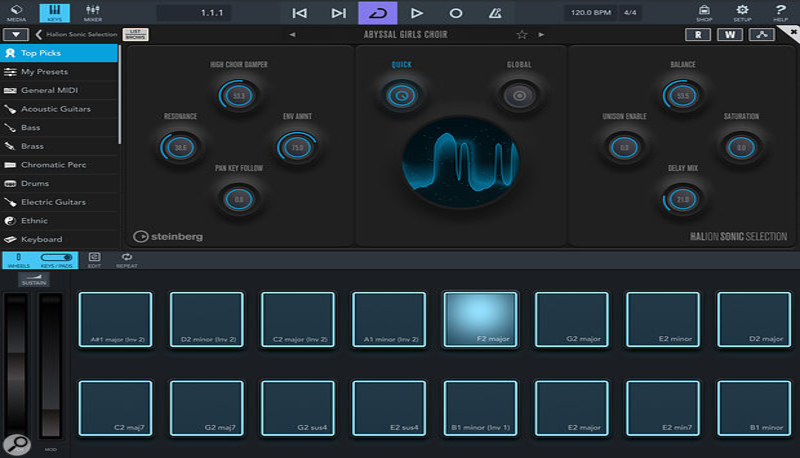The height and width of the screenshot is (458, 800).
Task: Show the Wheels controls
Action: tap(19, 260)
